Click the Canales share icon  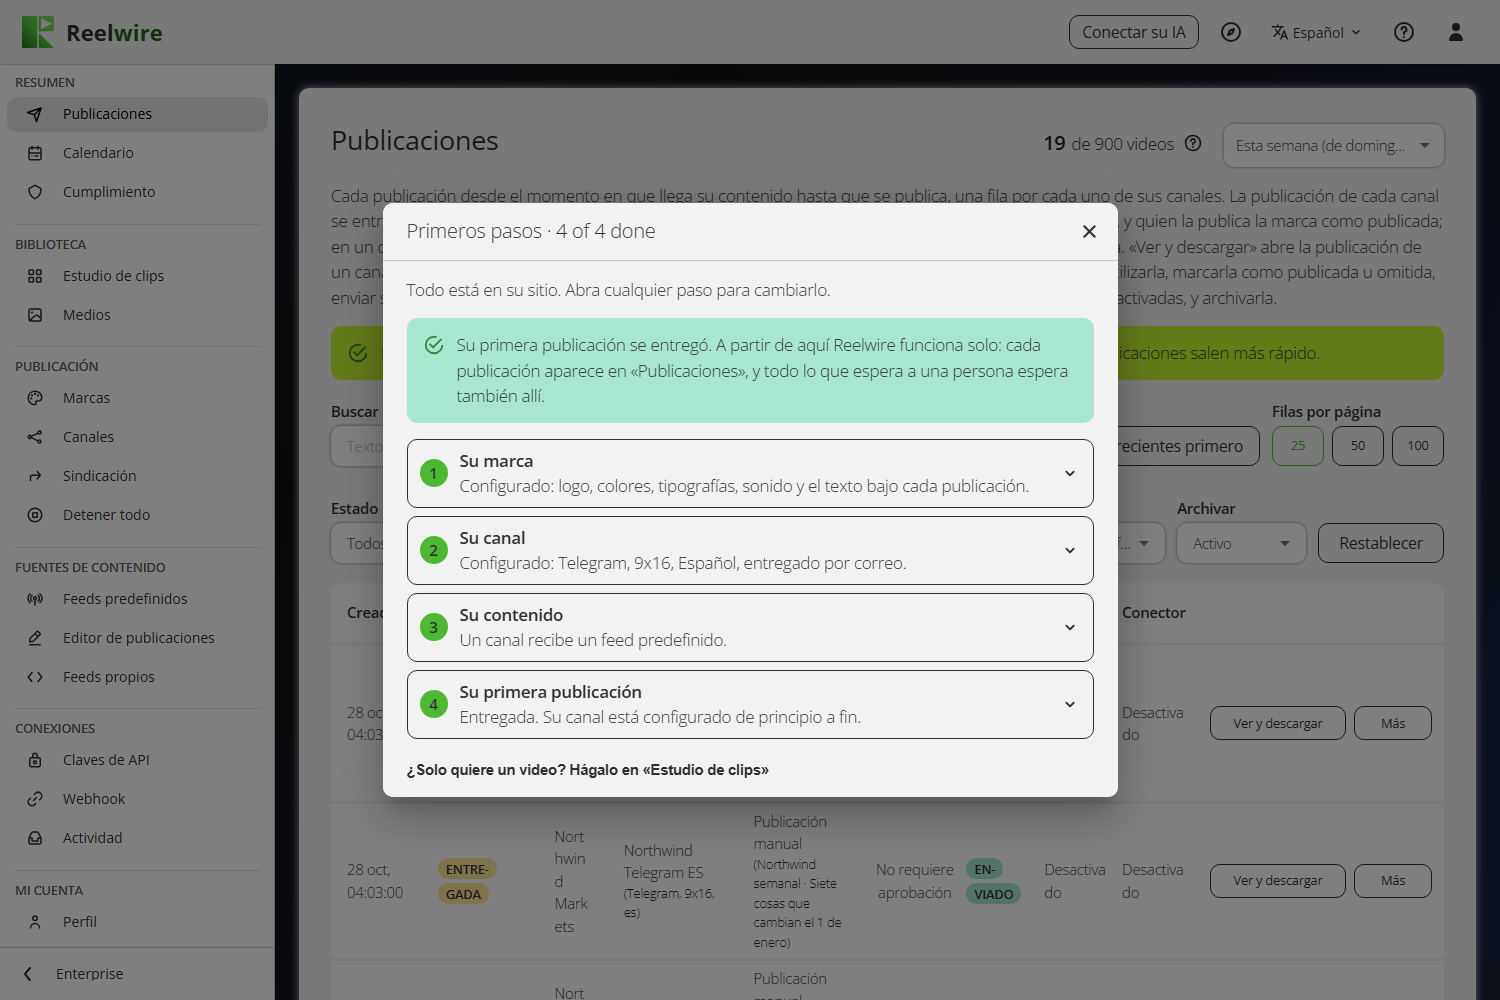point(35,437)
